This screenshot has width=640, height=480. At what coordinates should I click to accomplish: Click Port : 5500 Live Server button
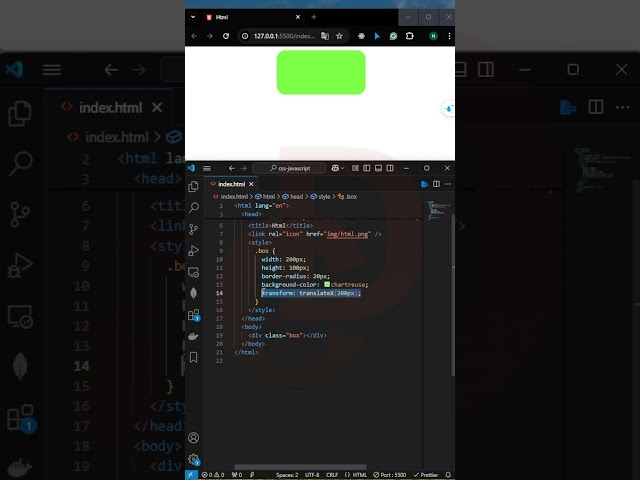coord(389,475)
